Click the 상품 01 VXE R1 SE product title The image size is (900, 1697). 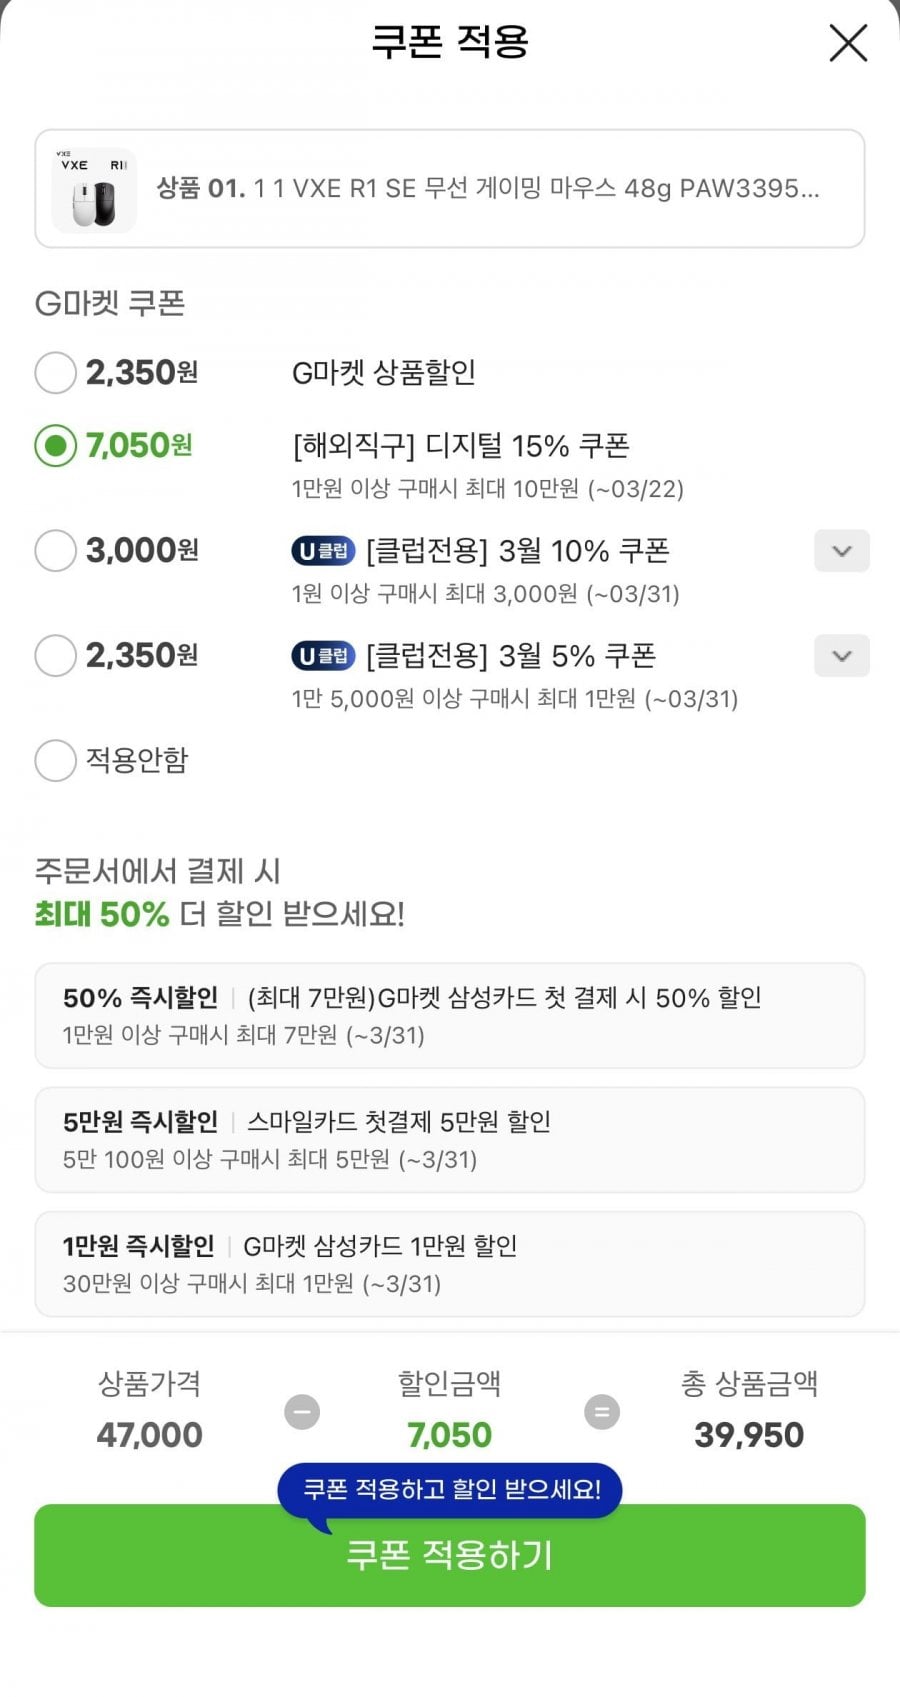click(488, 189)
